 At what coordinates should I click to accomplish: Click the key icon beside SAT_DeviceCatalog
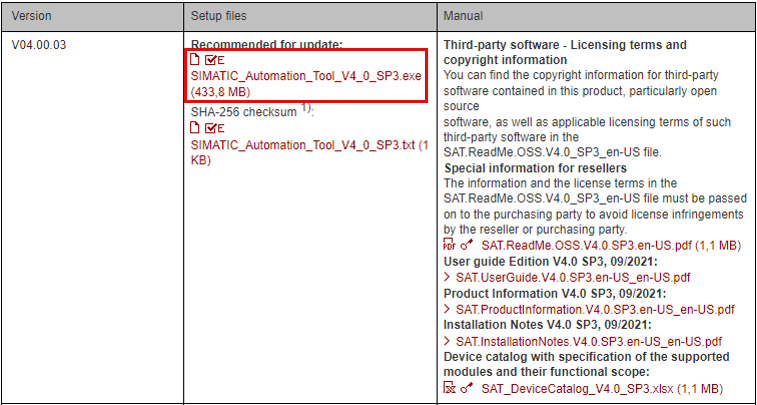coord(466,388)
